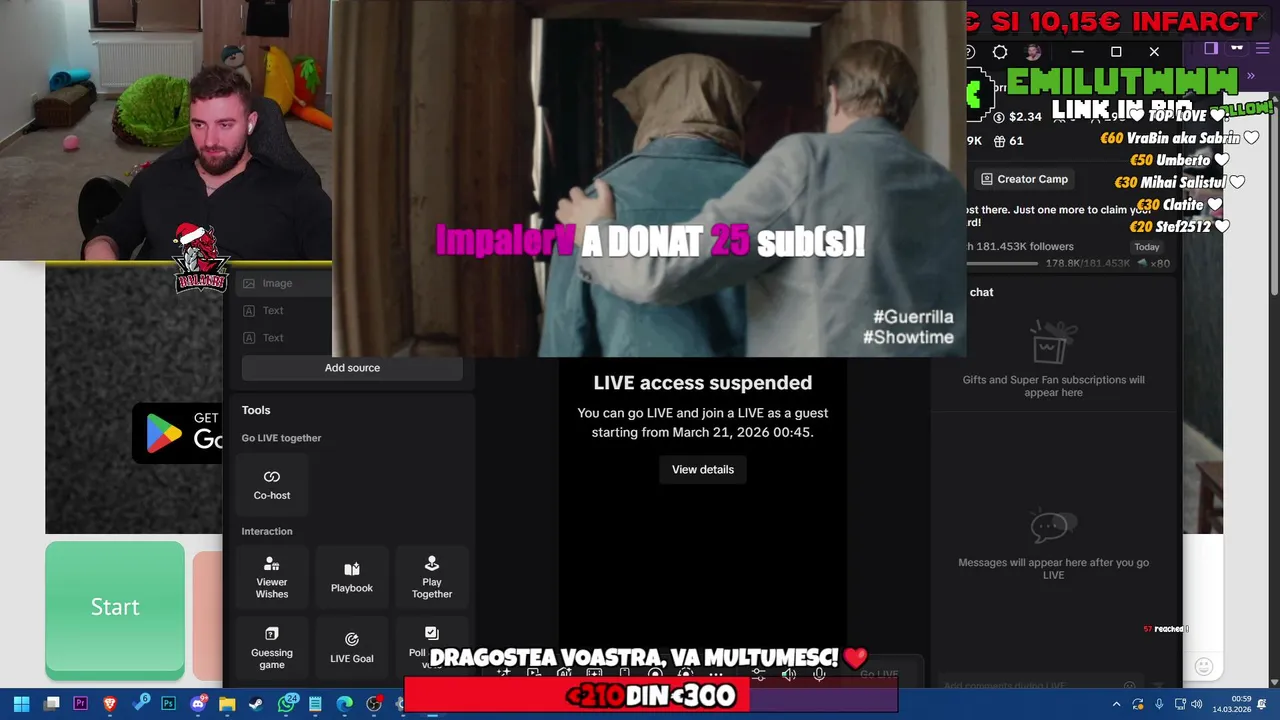Open Creator Camp
1280x720 pixels.
pos(1024,179)
